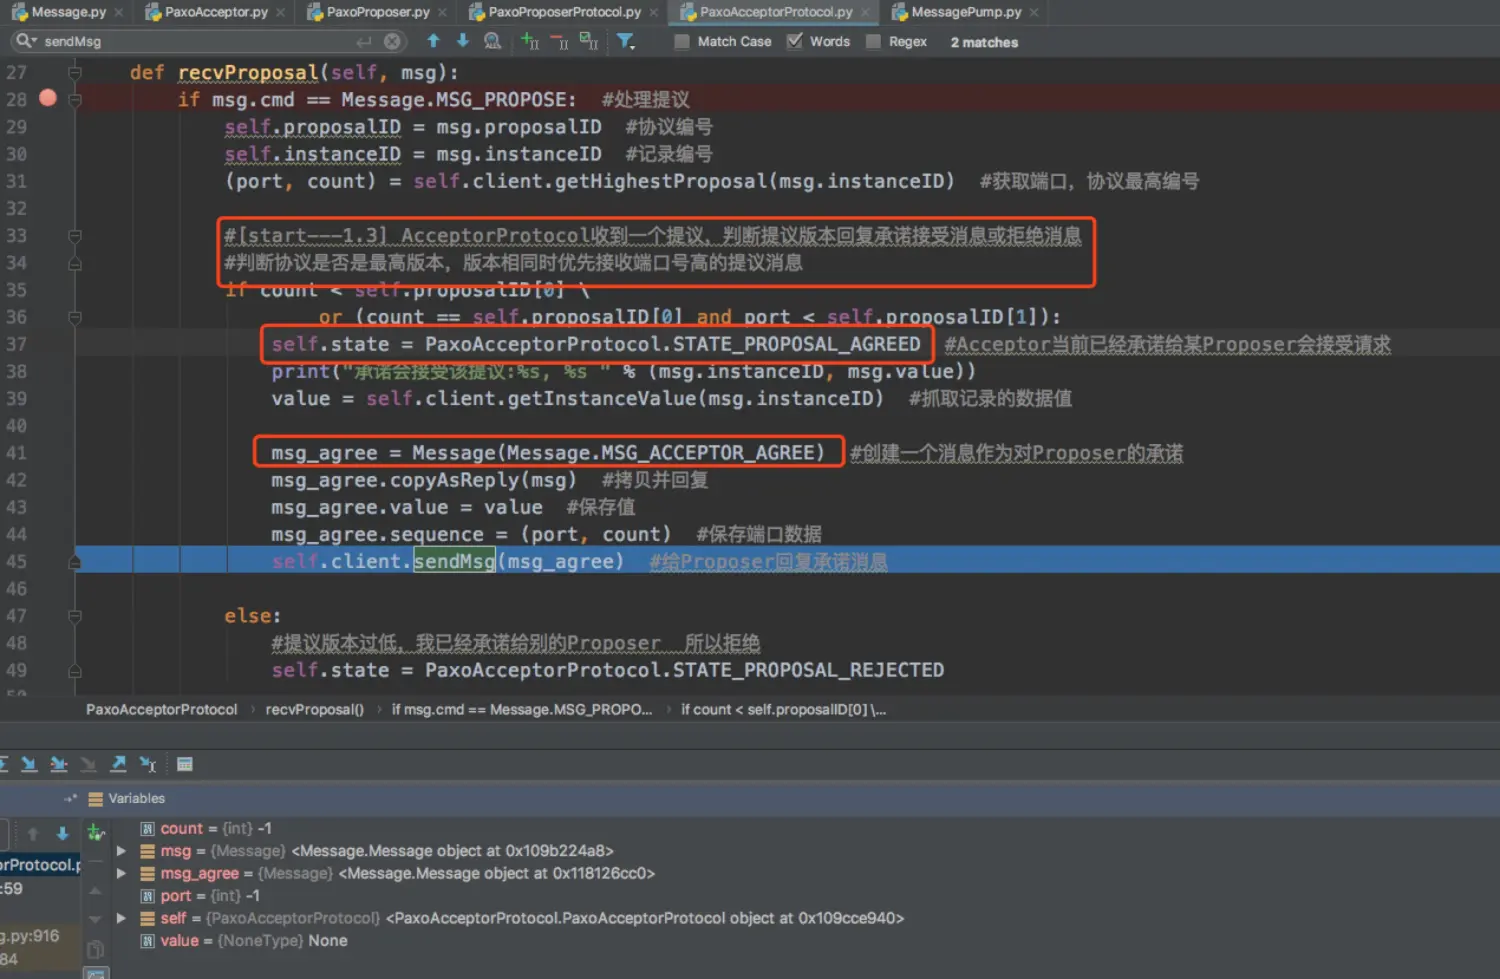Screen dimensions: 1500x979
Task: Jump to next search occurrence arrow
Action: coord(462,41)
